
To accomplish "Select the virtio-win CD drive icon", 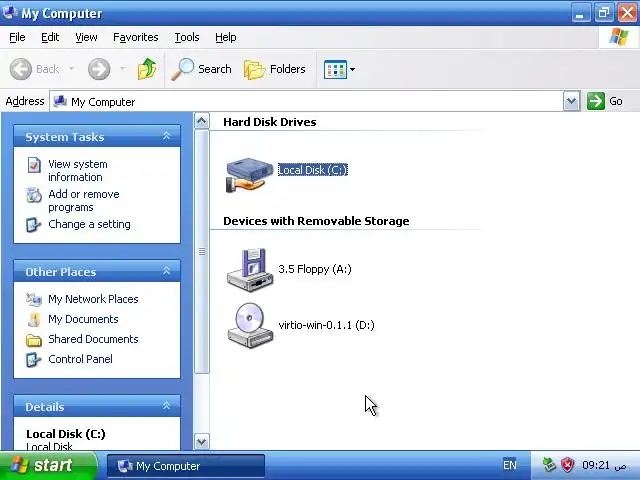I will [250, 326].
